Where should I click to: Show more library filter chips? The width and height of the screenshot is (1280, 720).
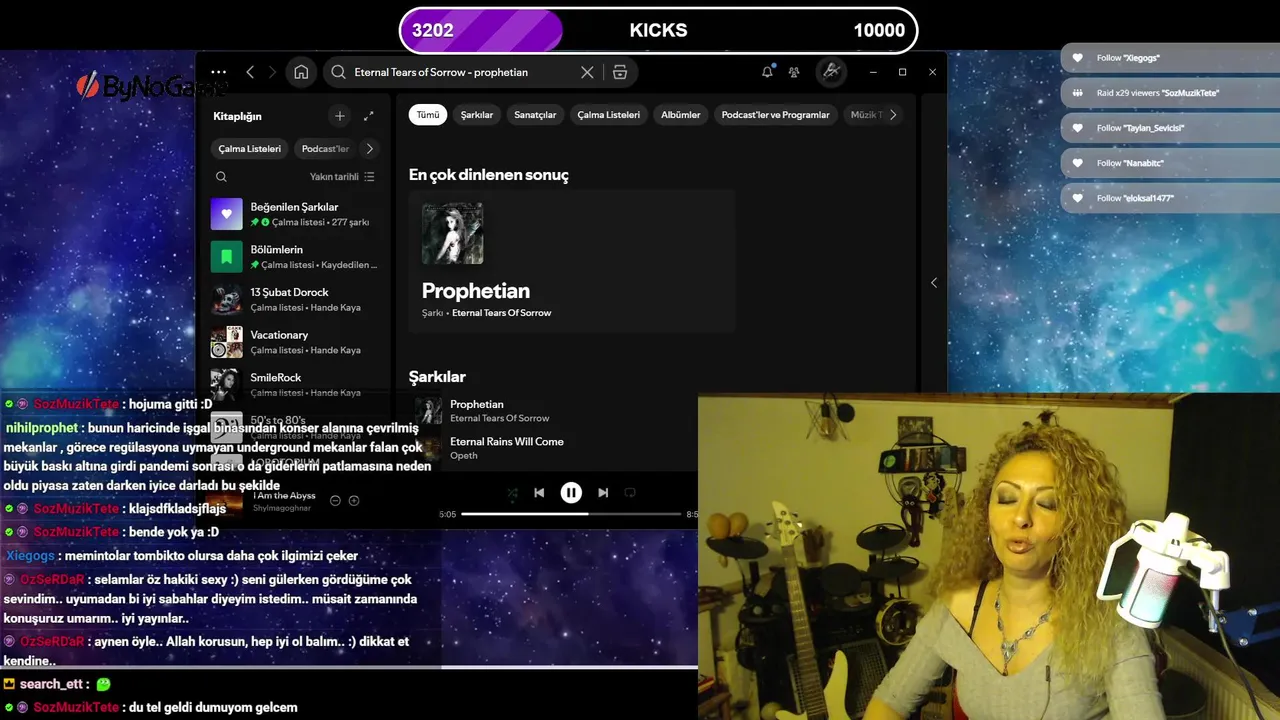coord(370,149)
